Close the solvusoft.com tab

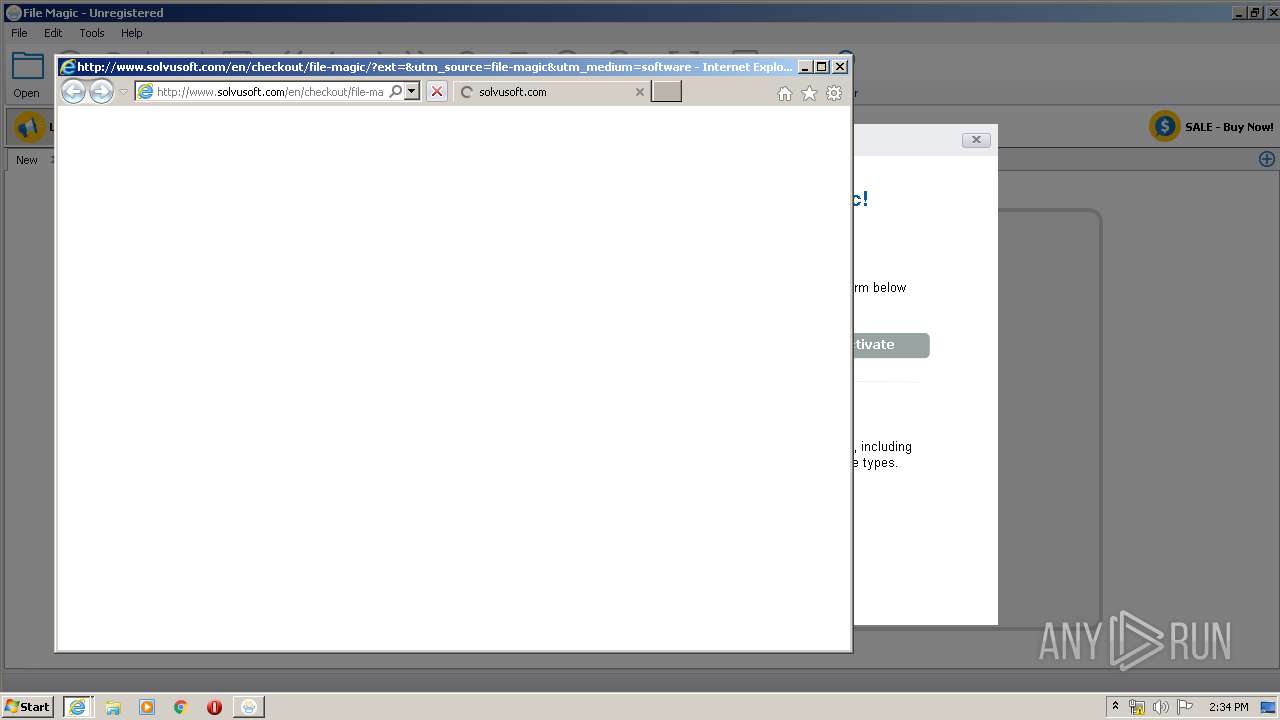click(x=640, y=92)
